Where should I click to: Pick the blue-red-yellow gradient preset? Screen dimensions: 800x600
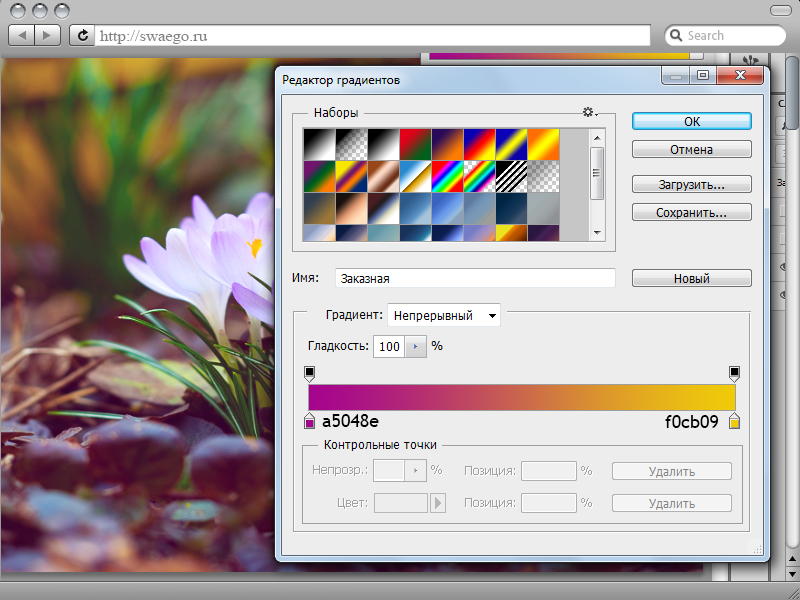[x=480, y=145]
